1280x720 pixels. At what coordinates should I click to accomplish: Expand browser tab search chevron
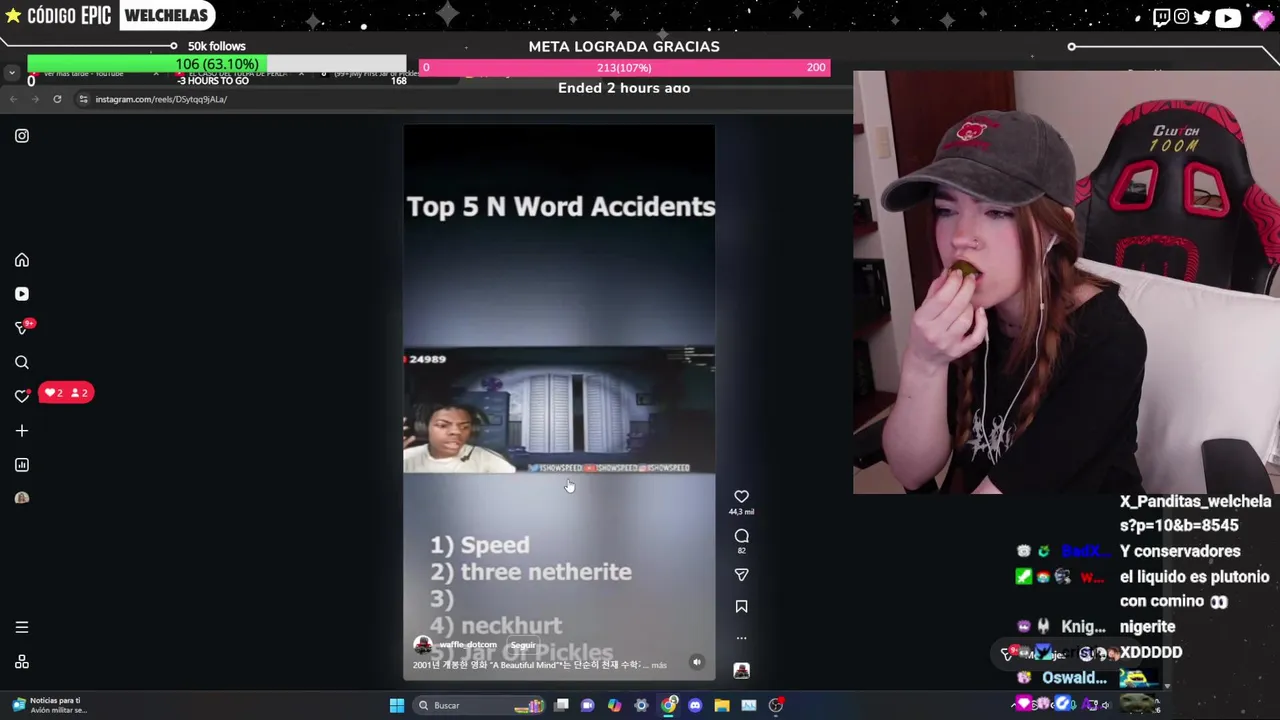[x=11, y=73]
